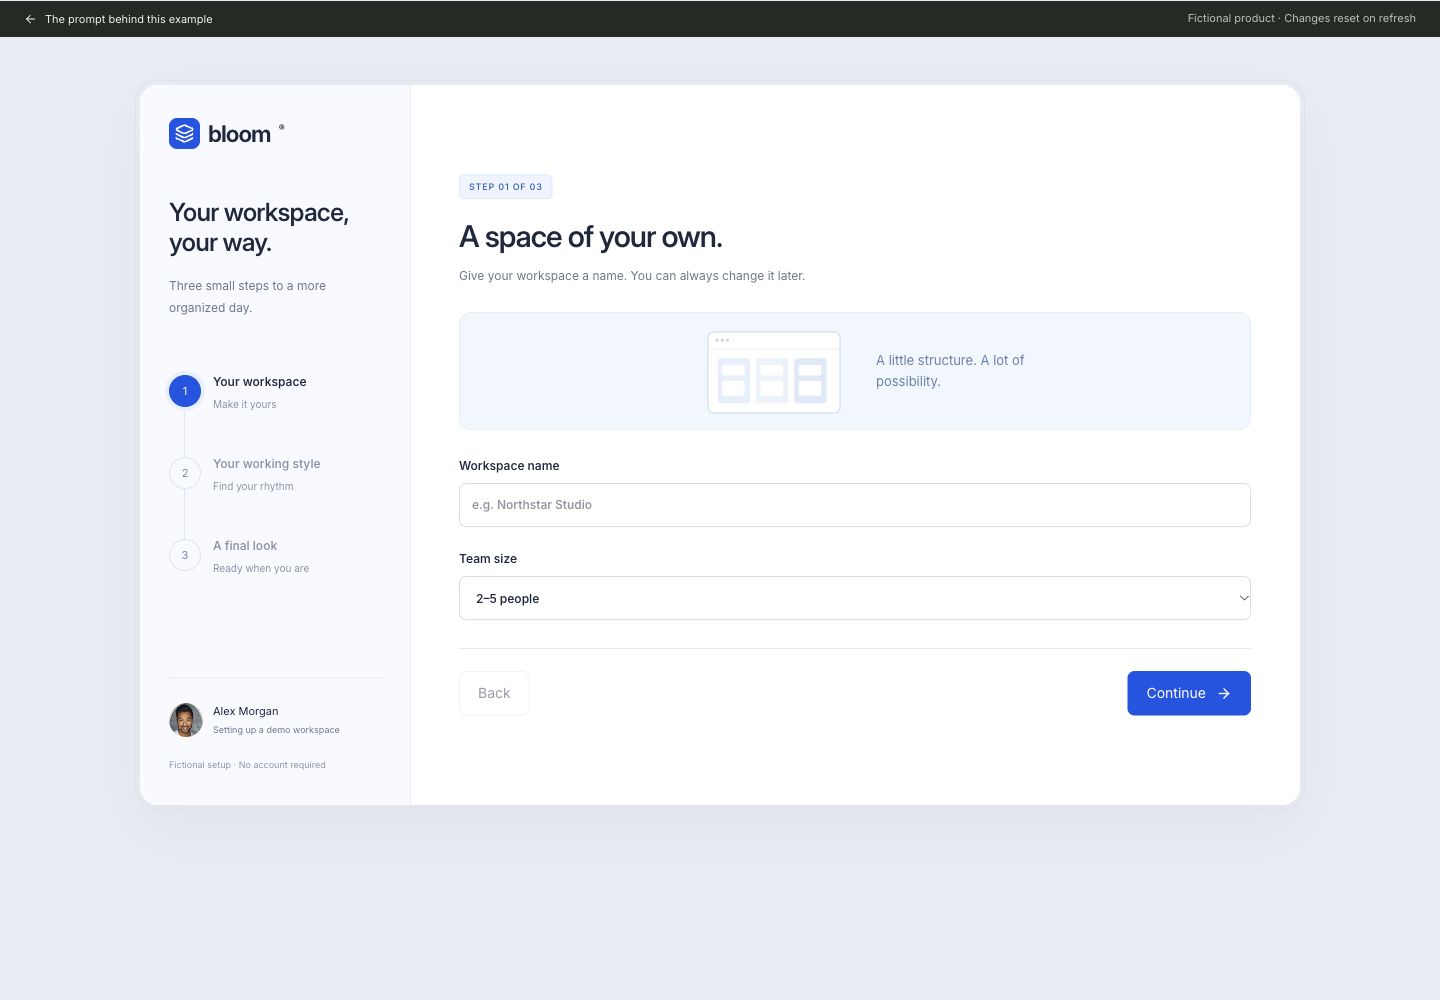Click the bloom stacked-layers logo icon
Viewport: 1440px width, 1000px height.
[x=184, y=134]
